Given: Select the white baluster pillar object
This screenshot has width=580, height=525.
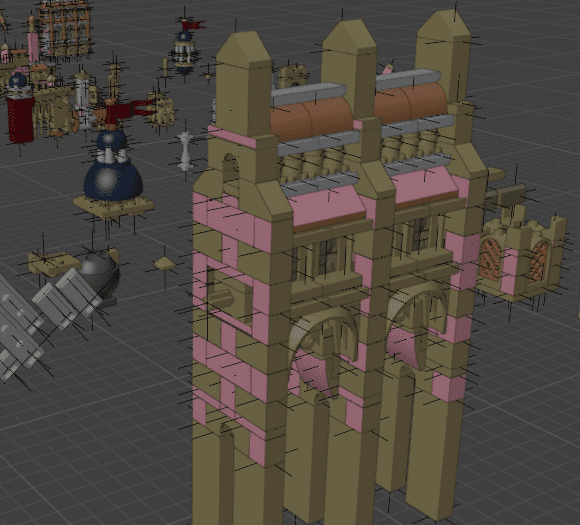Looking at the screenshot, I should tap(185, 151).
